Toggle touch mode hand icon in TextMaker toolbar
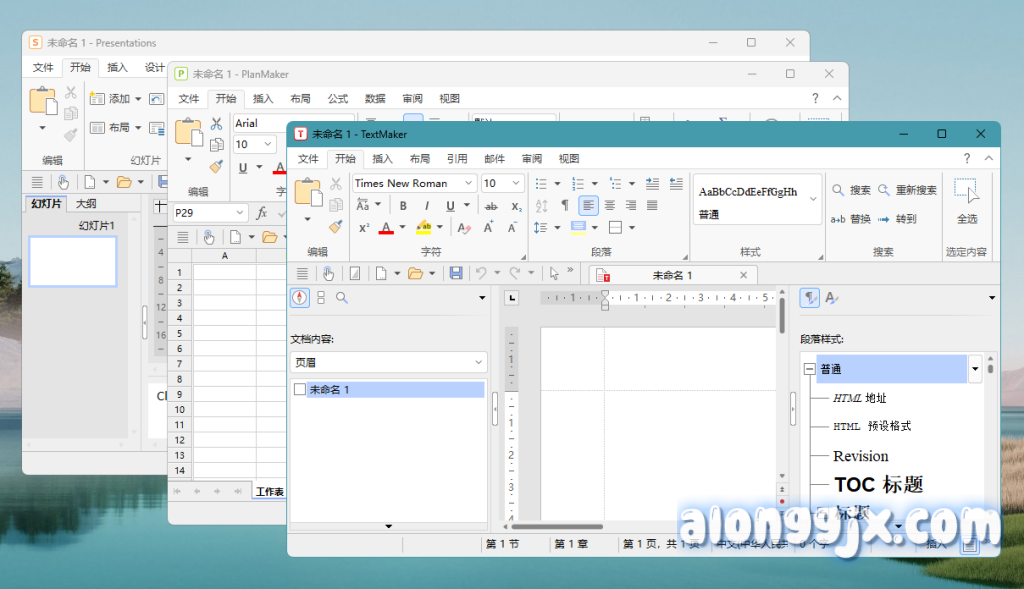 point(328,273)
